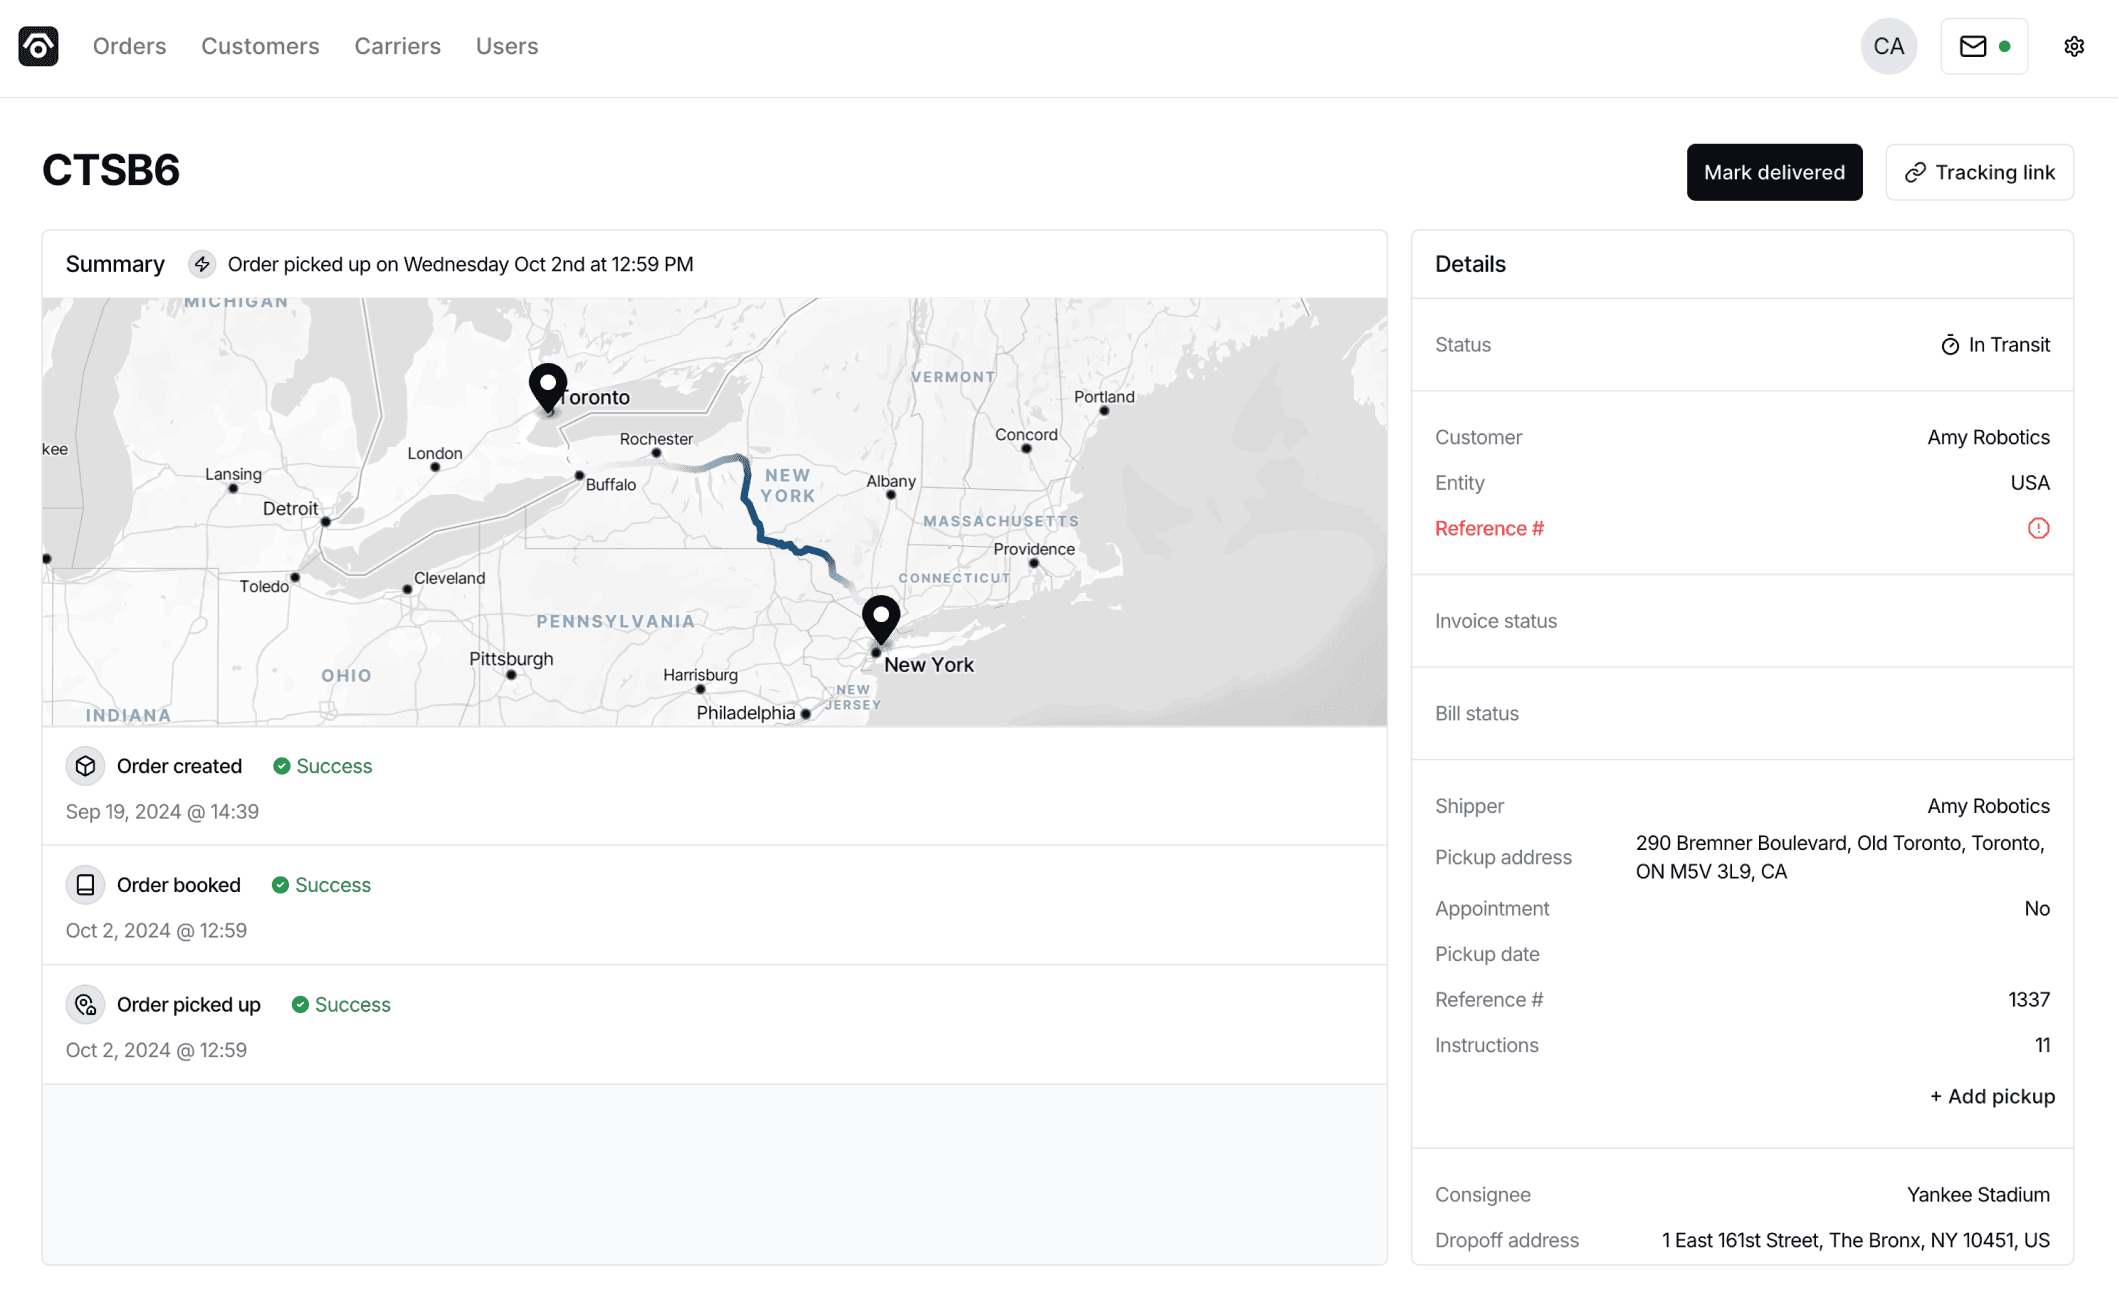
Task: Open the CA user avatar menu
Action: [x=1888, y=45]
